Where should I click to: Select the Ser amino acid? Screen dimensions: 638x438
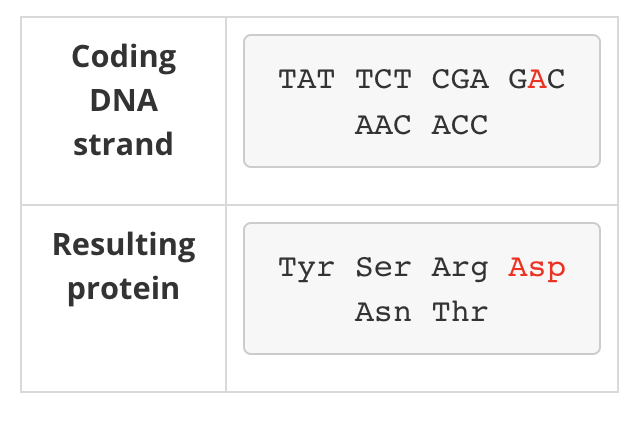tap(383, 268)
